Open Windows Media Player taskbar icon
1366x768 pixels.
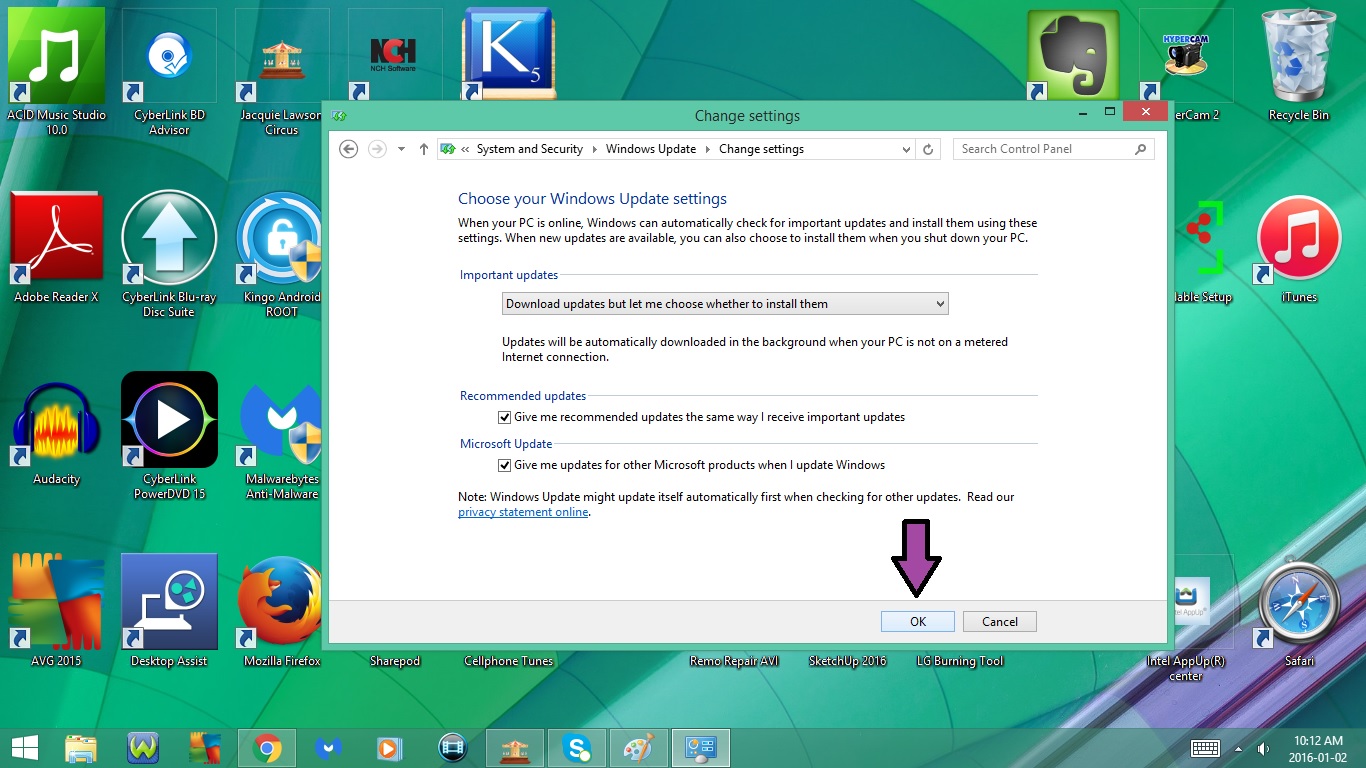tap(391, 748)
